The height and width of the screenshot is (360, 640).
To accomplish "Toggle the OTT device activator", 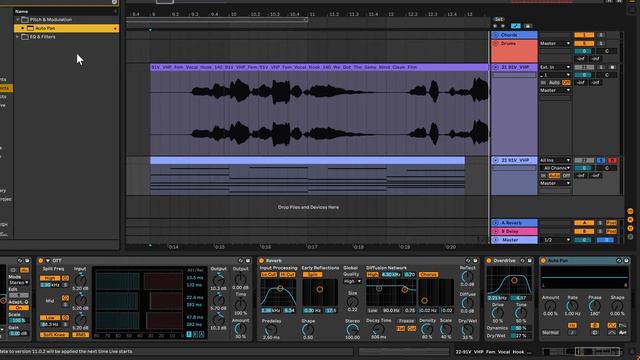I will 40,260.
